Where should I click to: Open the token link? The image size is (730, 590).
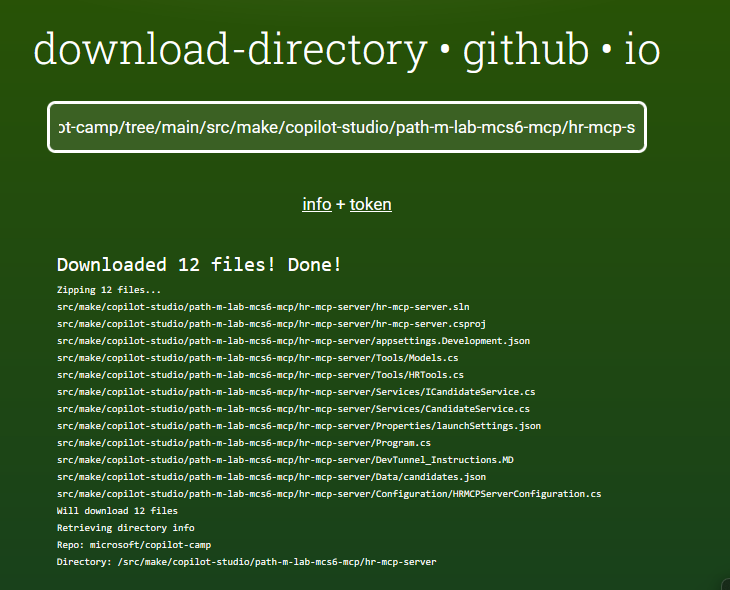tap(370, 204)
